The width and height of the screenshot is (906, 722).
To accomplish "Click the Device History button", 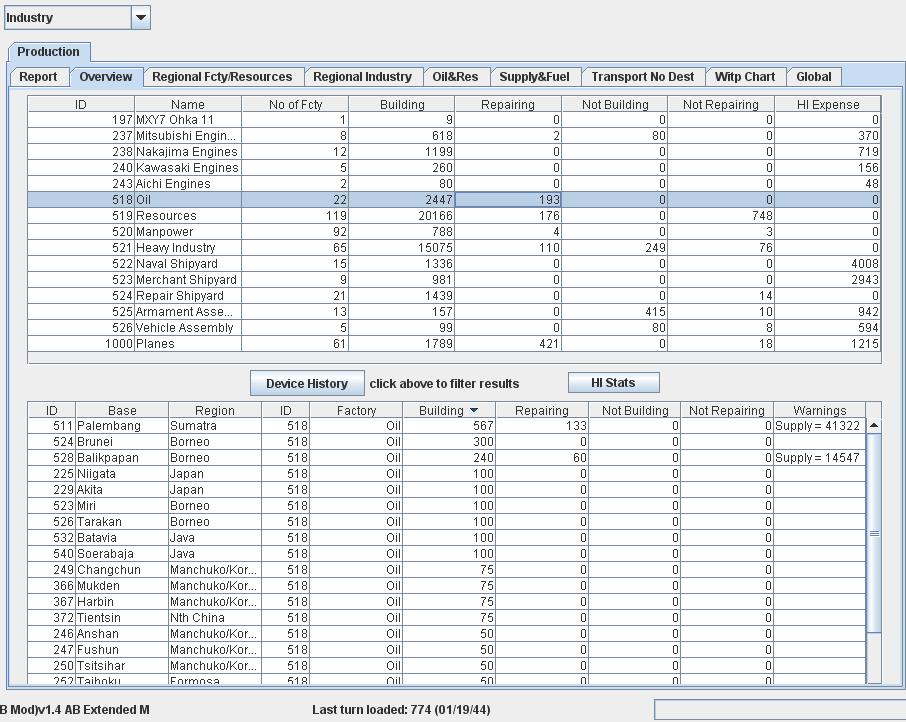I will [x=307, y=384].
